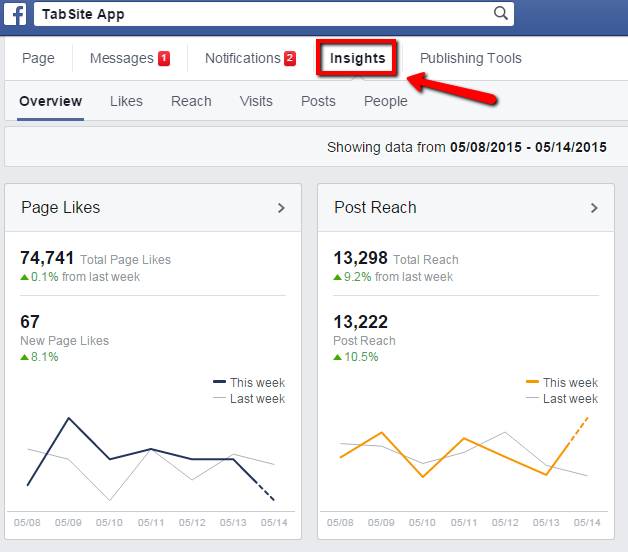Screen dimensions: 628x552
Task: Open the Reach sub-tab
Action: coord(191,101)
